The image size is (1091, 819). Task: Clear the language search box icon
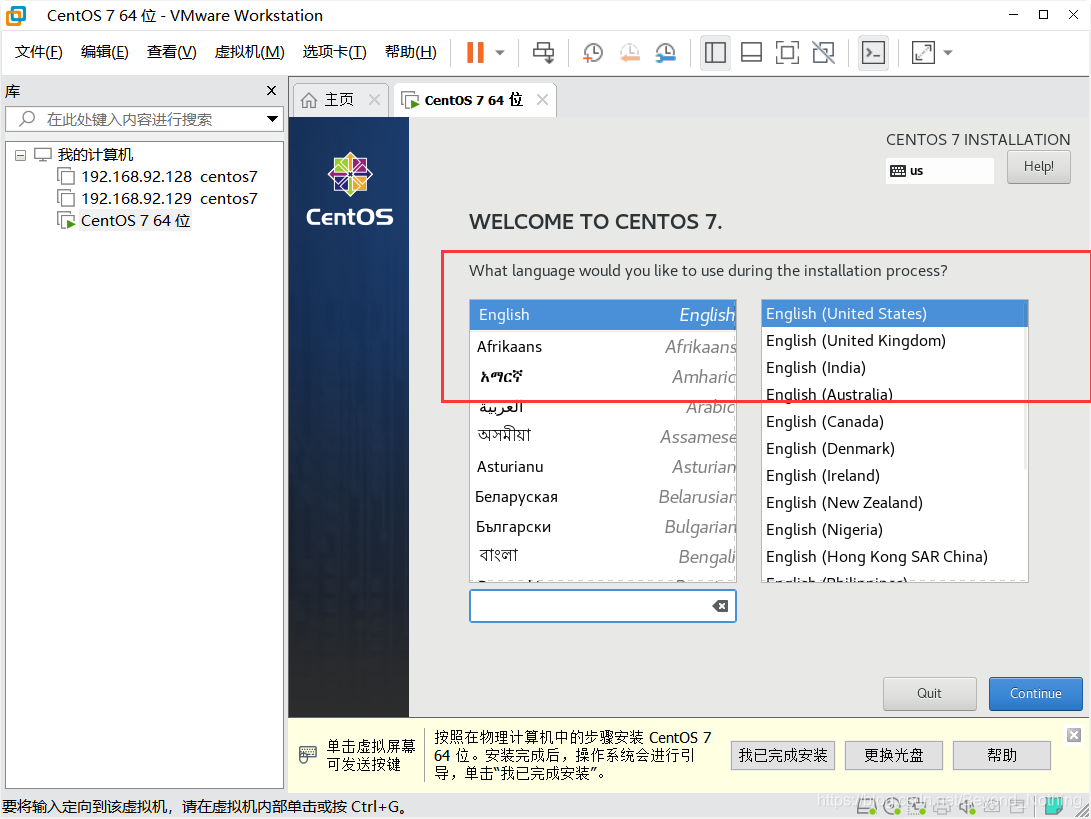tap(720, 606)
